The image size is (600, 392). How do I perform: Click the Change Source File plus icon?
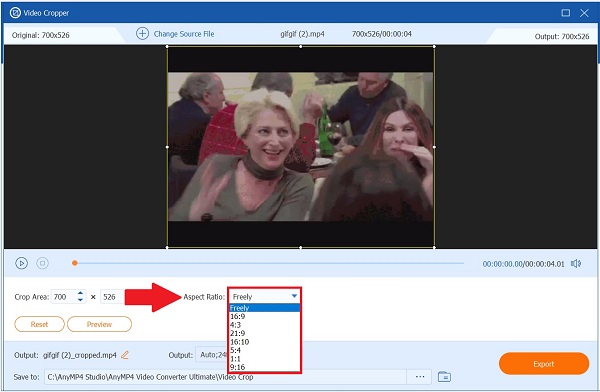(142, 34)
